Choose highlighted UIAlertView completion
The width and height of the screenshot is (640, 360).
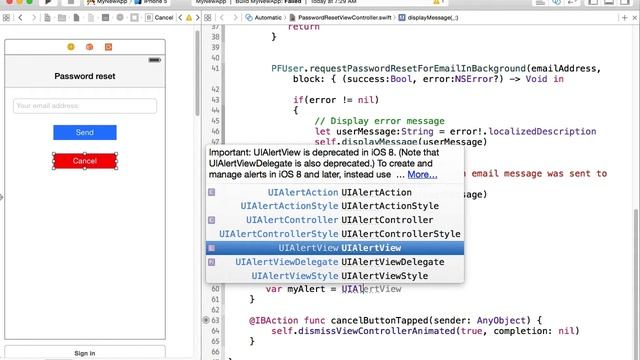[335, 248]
